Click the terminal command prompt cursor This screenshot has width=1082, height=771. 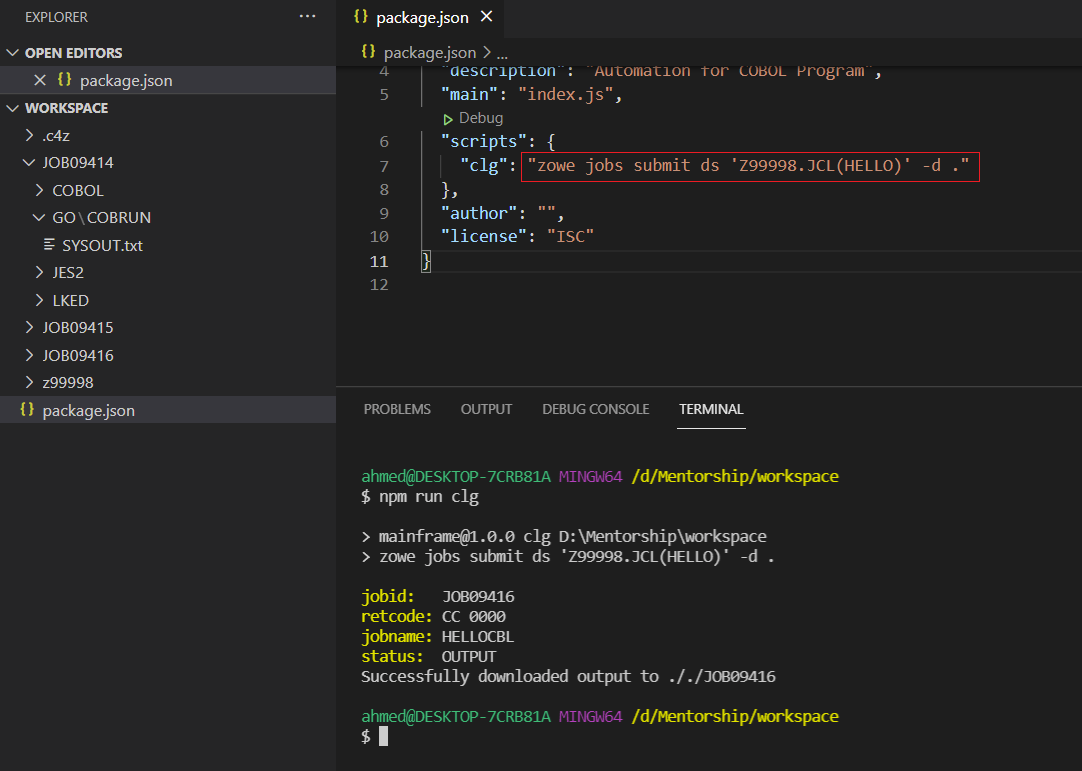point(383,736)
